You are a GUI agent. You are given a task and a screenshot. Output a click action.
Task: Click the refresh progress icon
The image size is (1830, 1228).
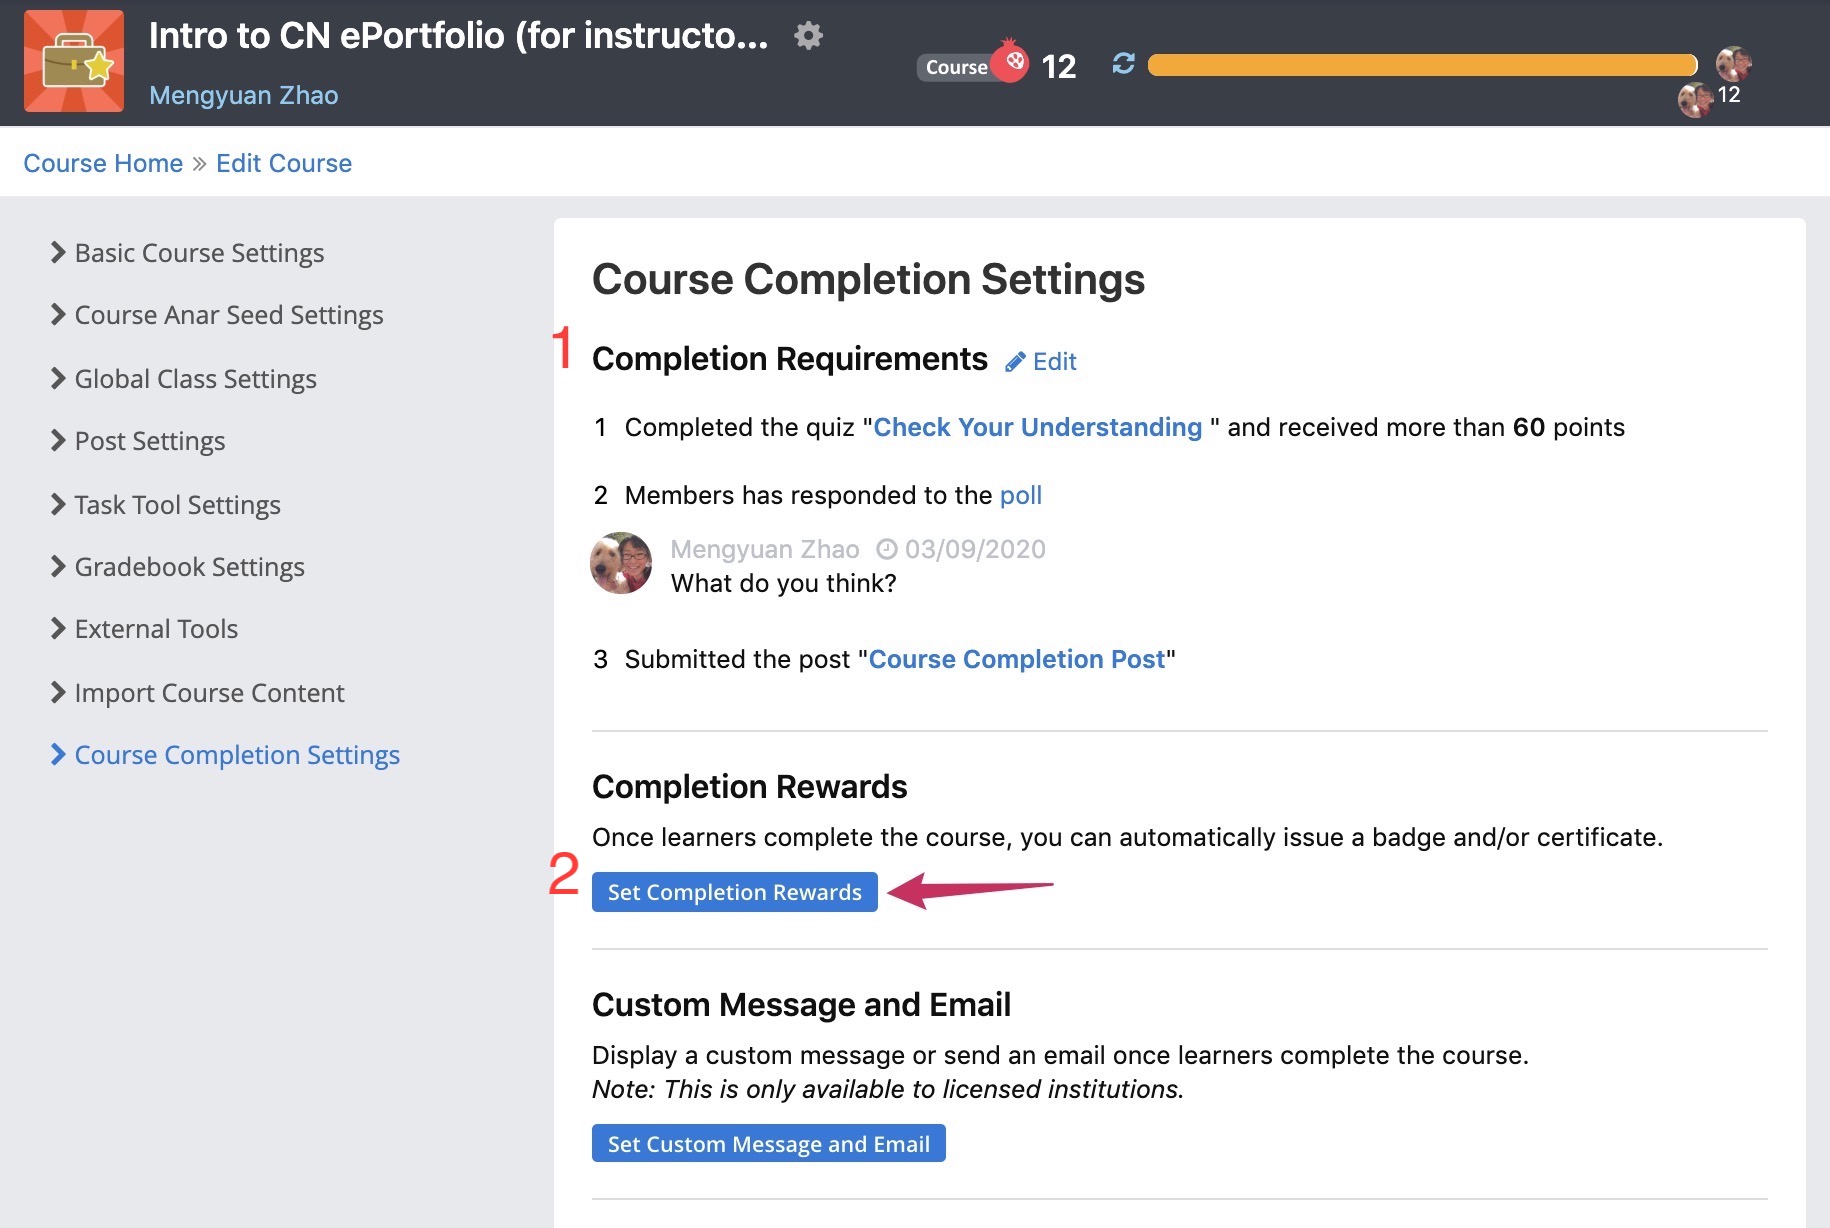1123,64
